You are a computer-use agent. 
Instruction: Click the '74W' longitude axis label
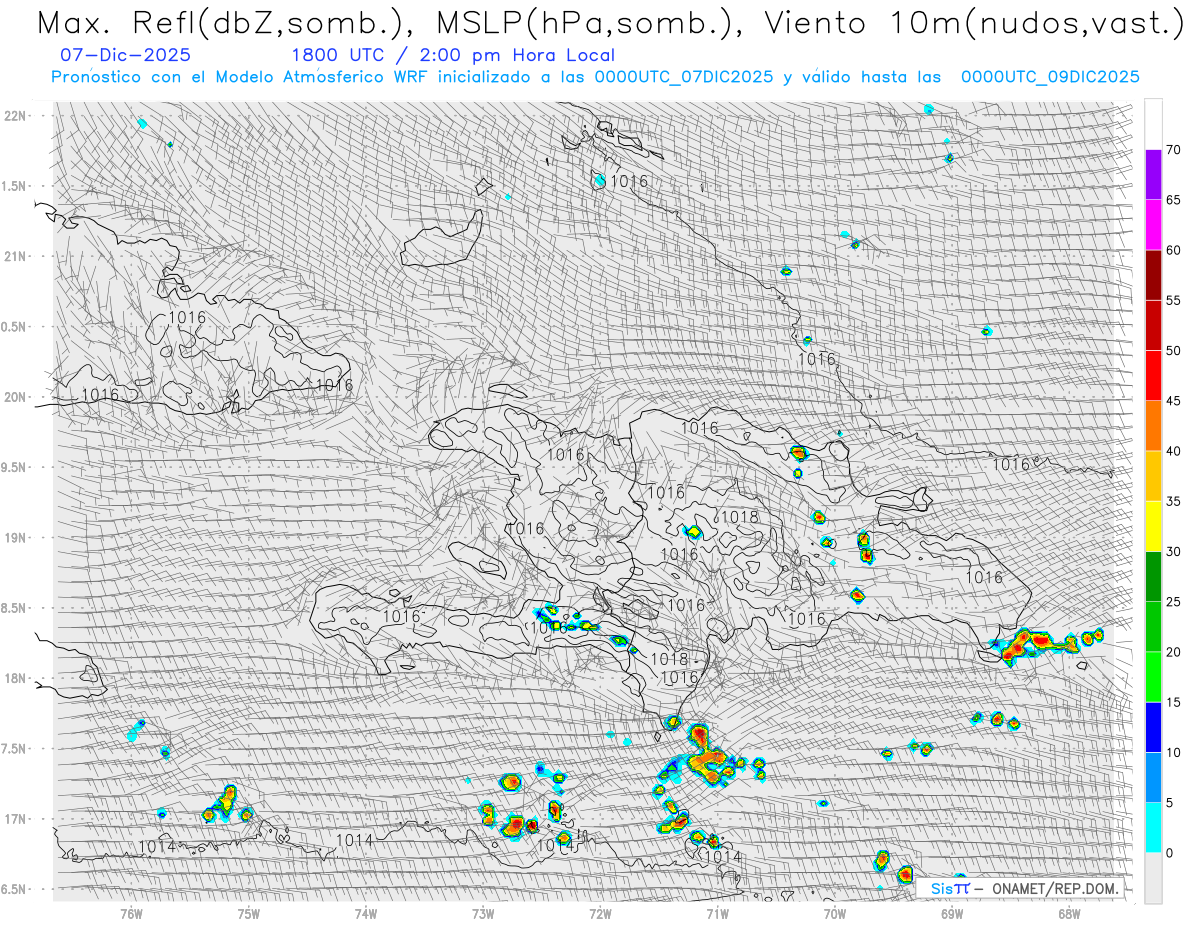tap(366, 913)
